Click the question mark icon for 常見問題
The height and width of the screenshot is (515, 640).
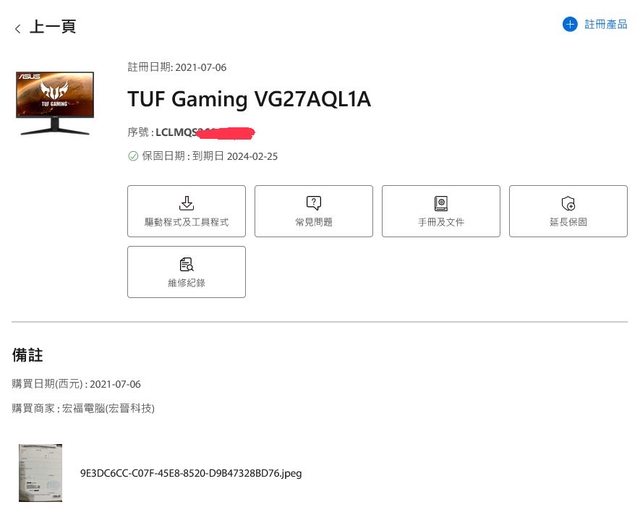313,203
